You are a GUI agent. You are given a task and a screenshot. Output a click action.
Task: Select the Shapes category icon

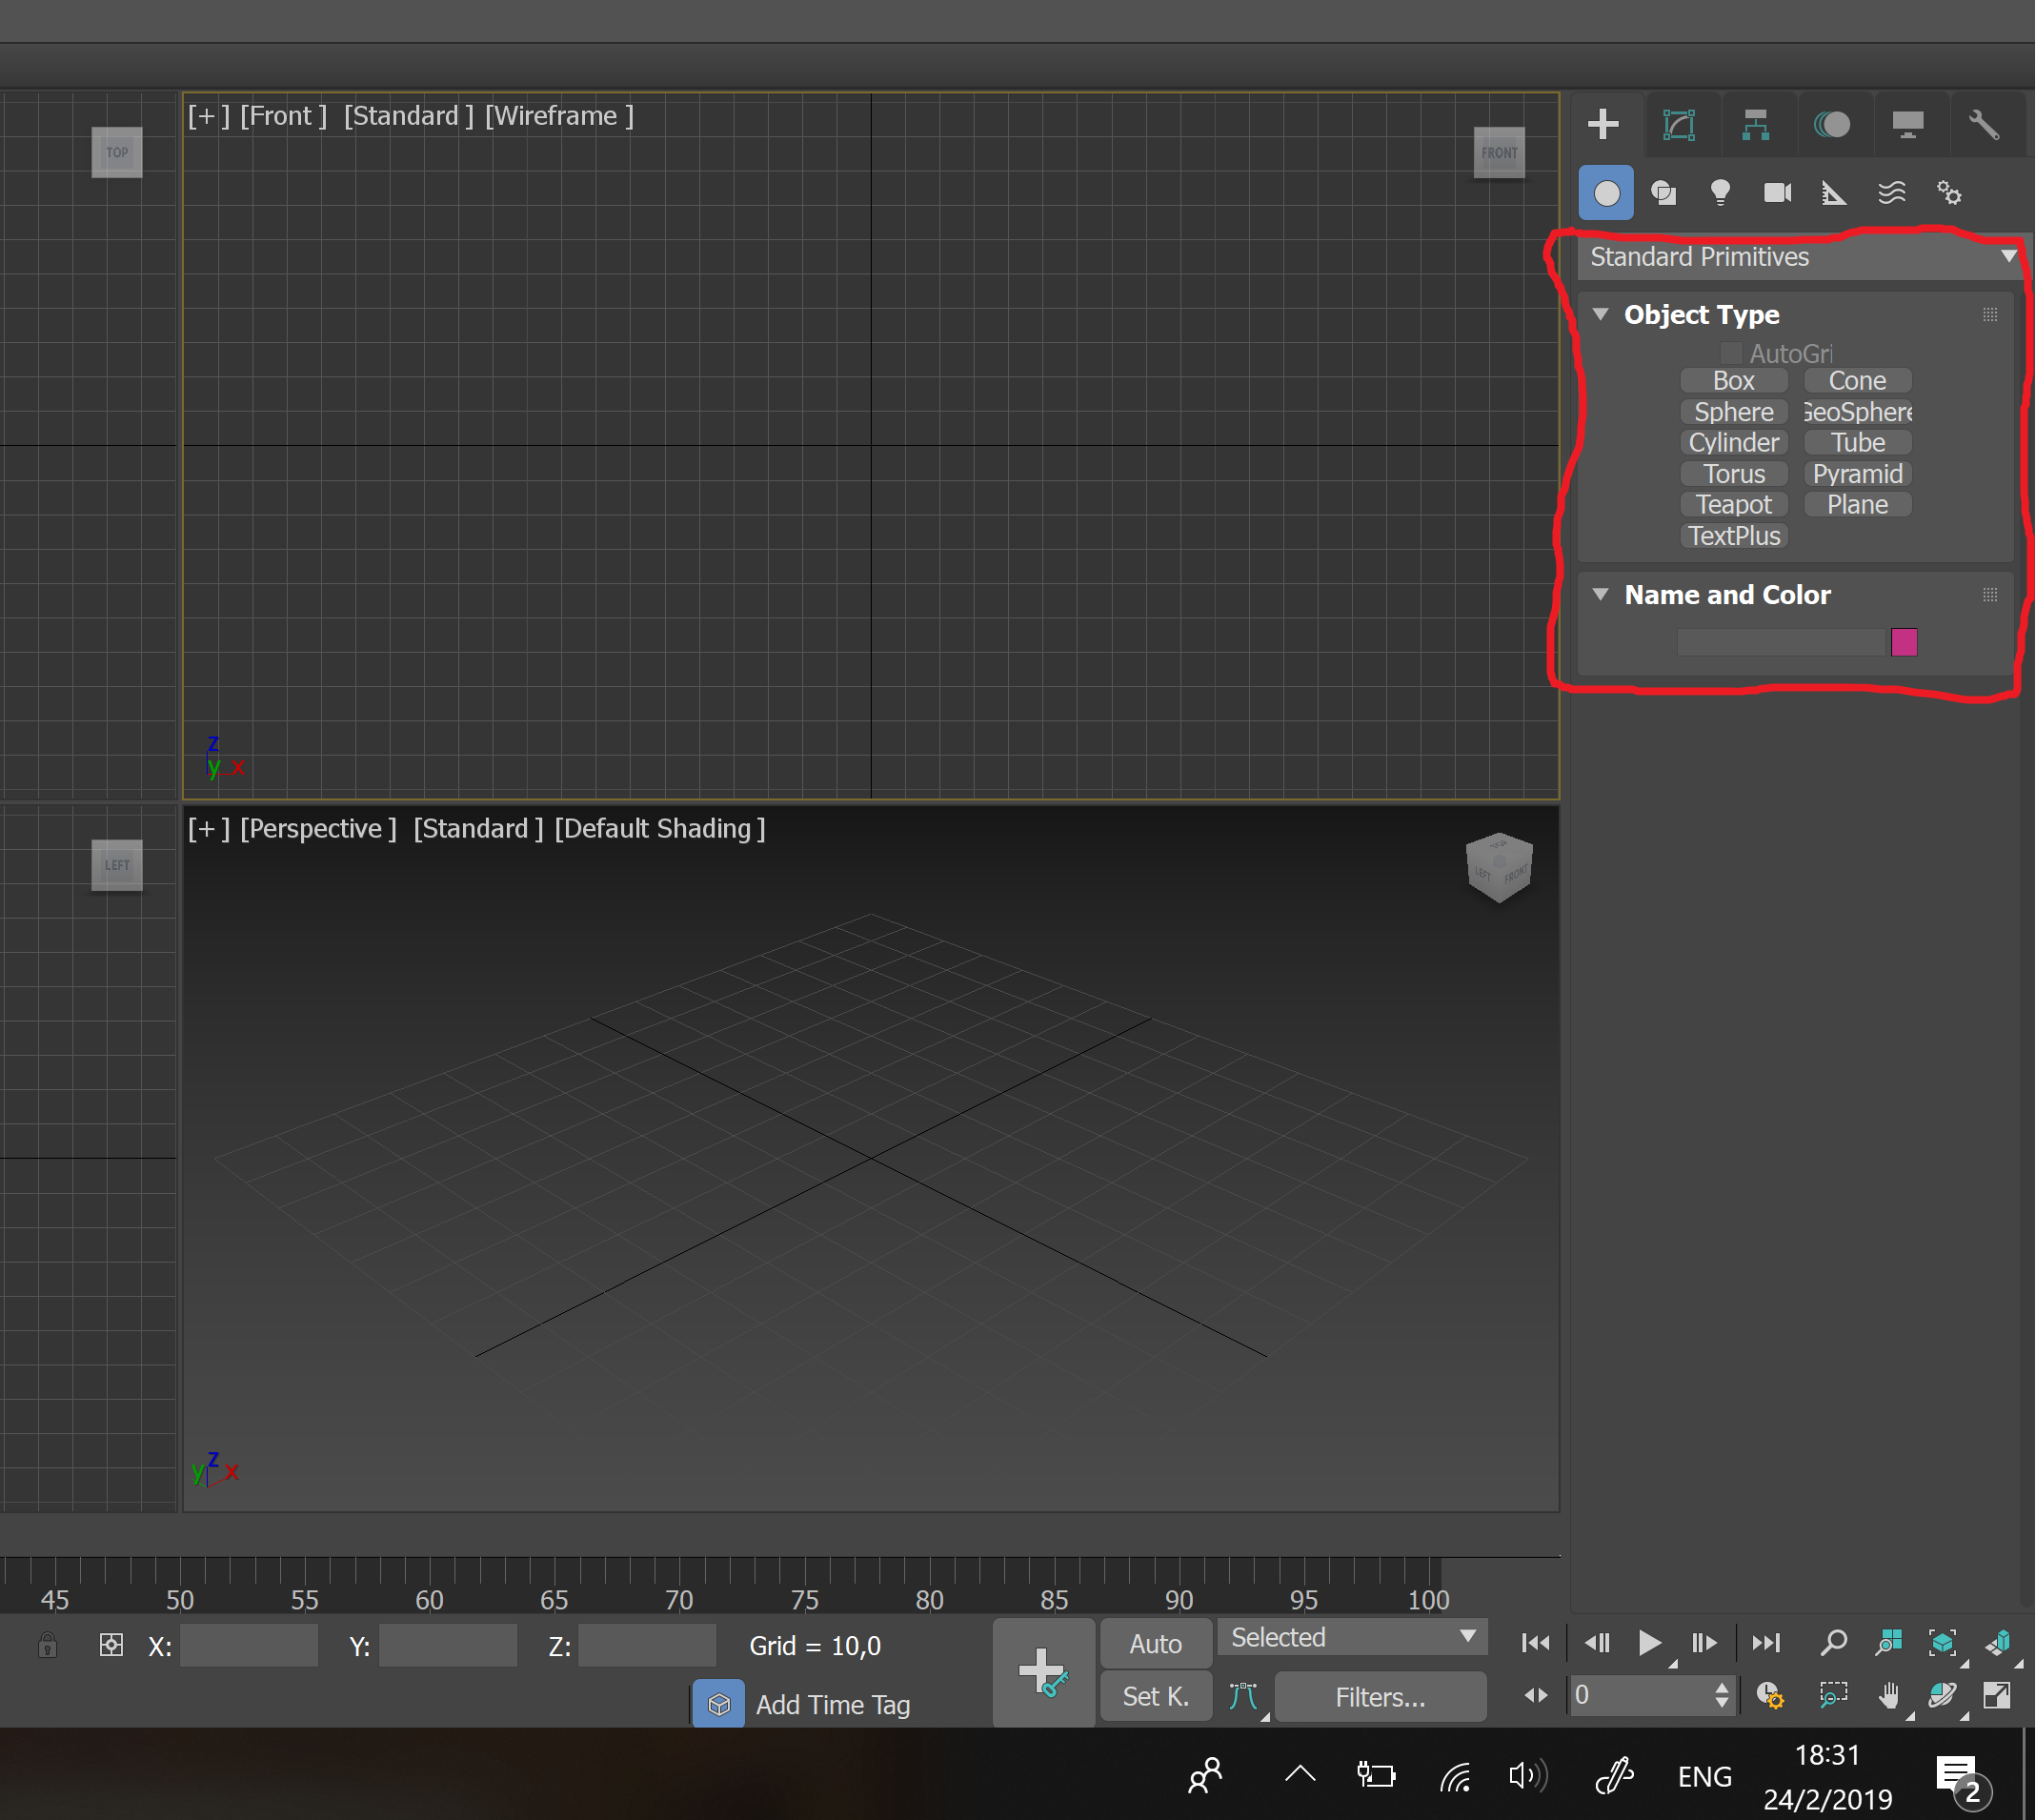coord(1663,193)
